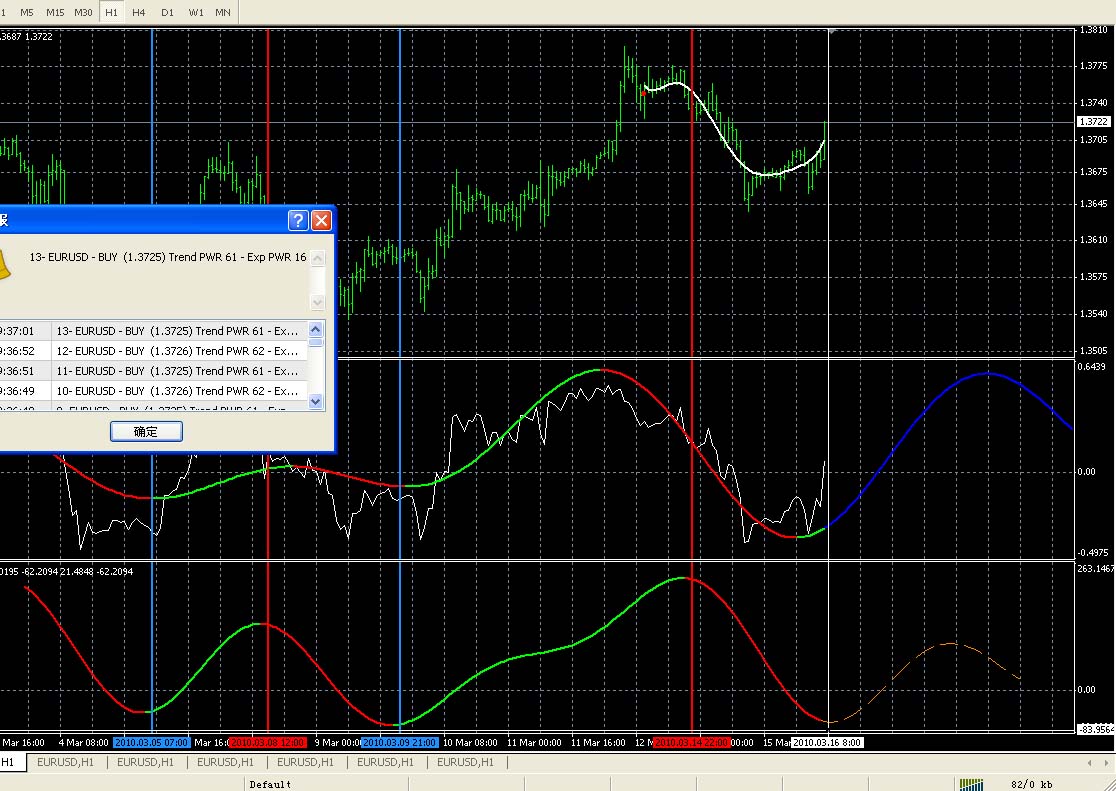The width and height of the screenshot is (1116, 791).
Task: Switch to the H4 timeframe
Action: coord(139,12)
